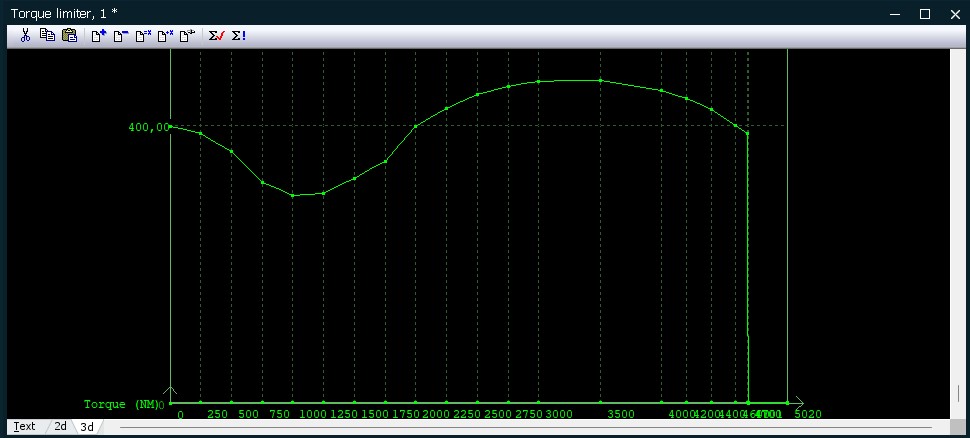
Task: Click the set-value page '=x' icon
Action: [x=143, y=36]
